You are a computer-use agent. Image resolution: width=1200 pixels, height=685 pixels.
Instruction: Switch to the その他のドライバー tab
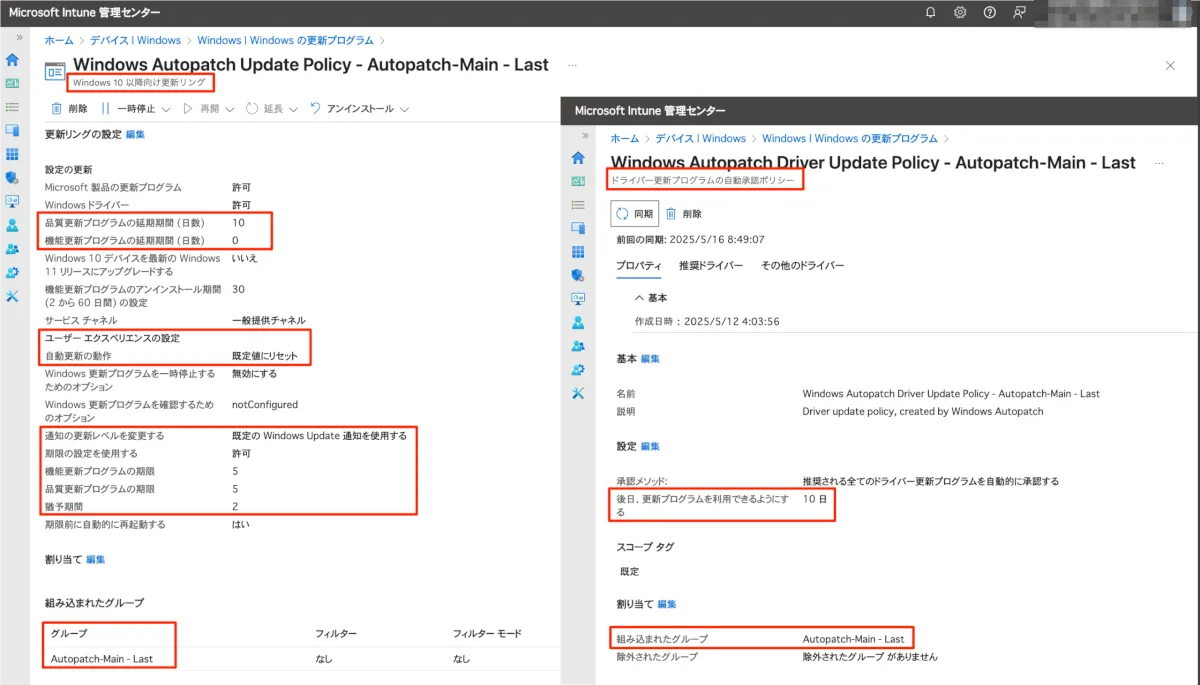coord(802,266)
